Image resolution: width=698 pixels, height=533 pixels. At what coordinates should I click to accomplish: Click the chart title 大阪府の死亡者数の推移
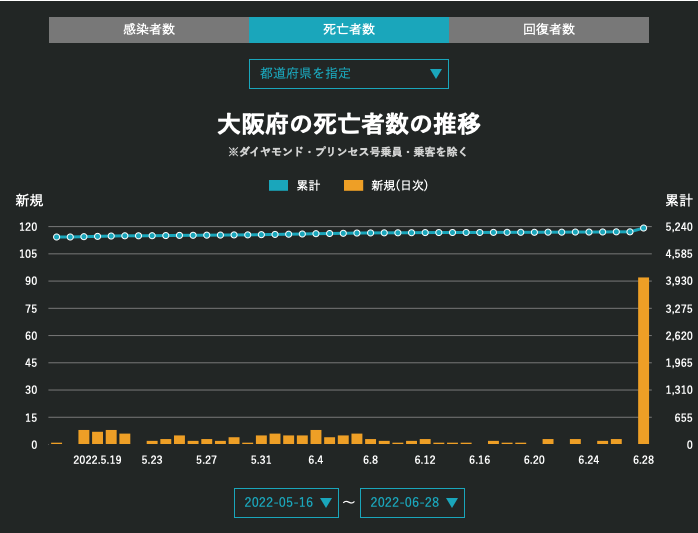349,124
